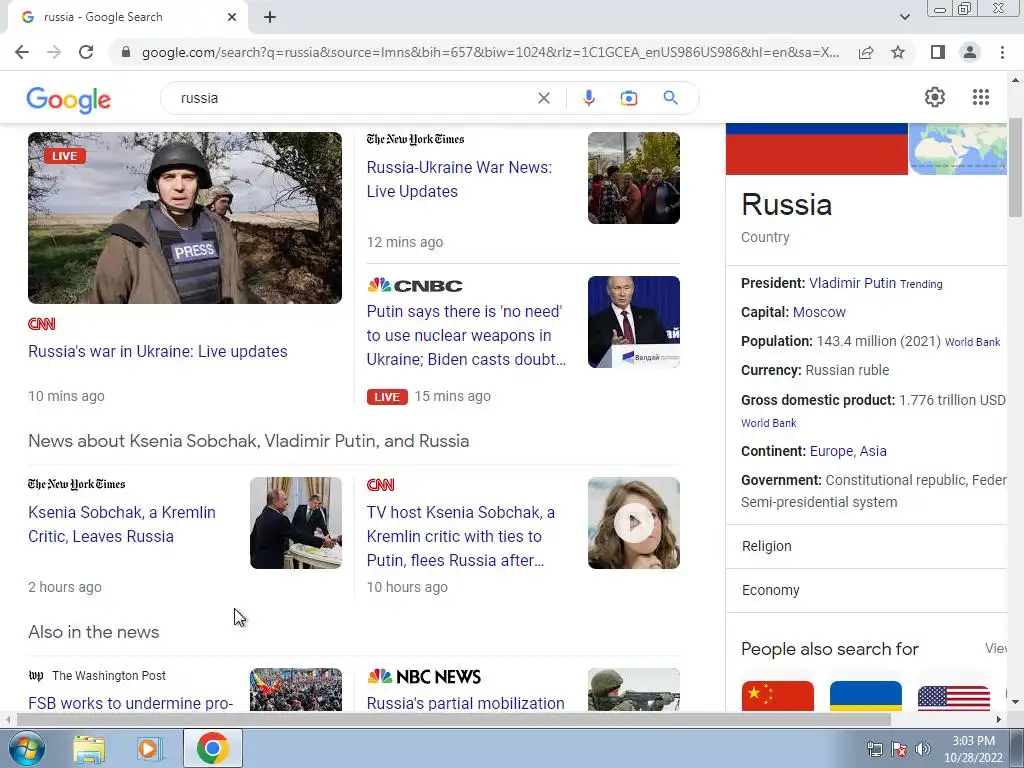Open a new browser tab
1024x768 pixels.
[x=270, y=17]
